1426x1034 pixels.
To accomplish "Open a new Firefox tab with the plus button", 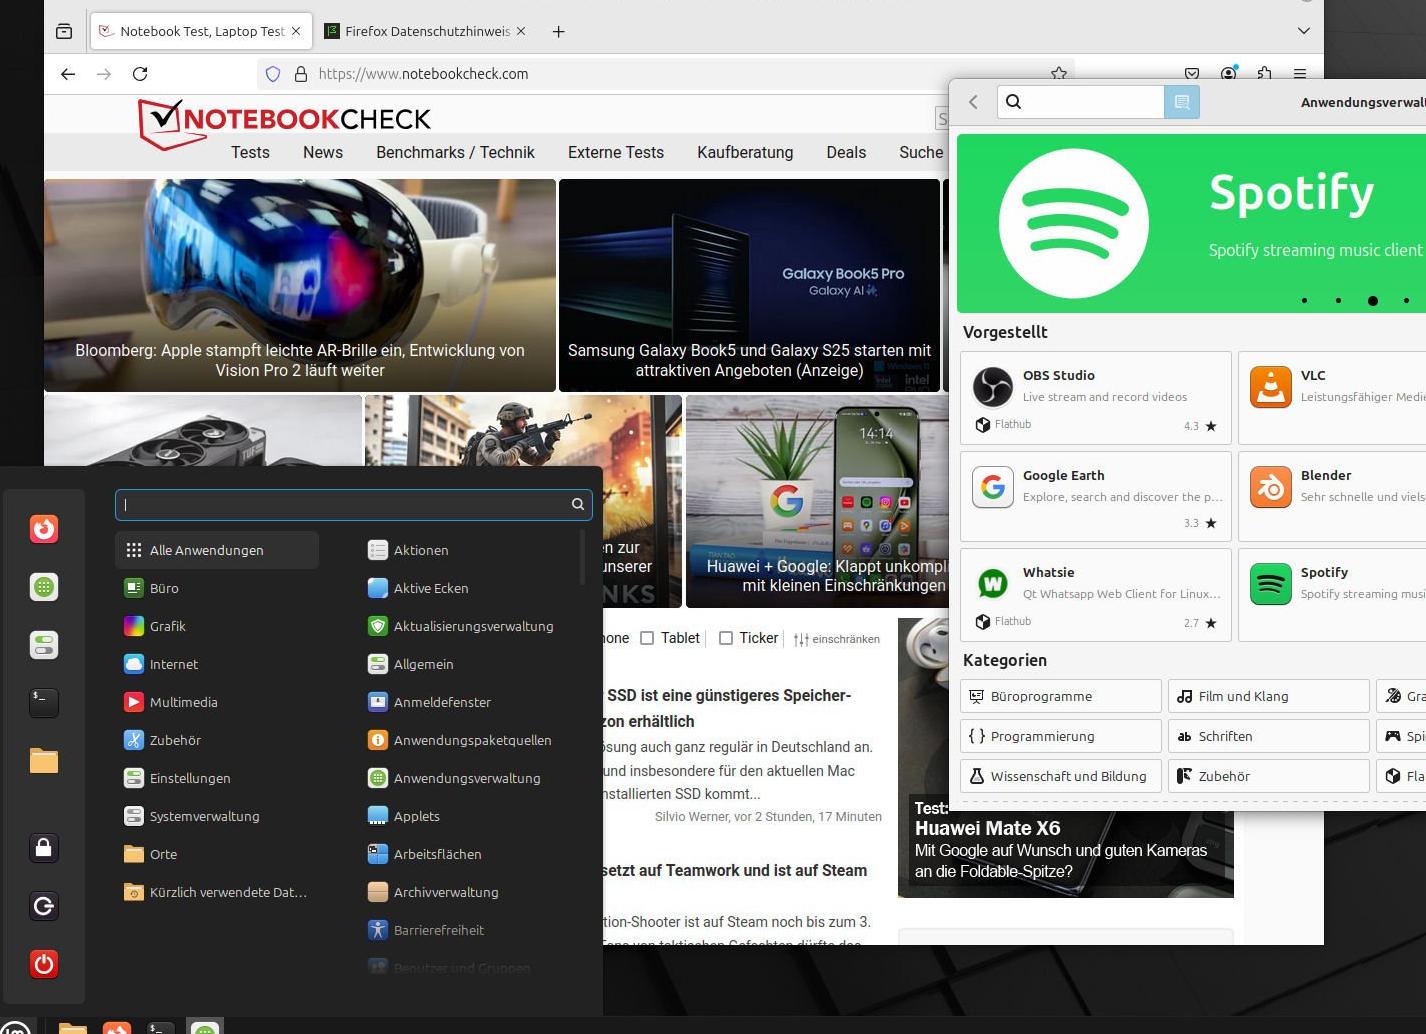I will (558, 32).
